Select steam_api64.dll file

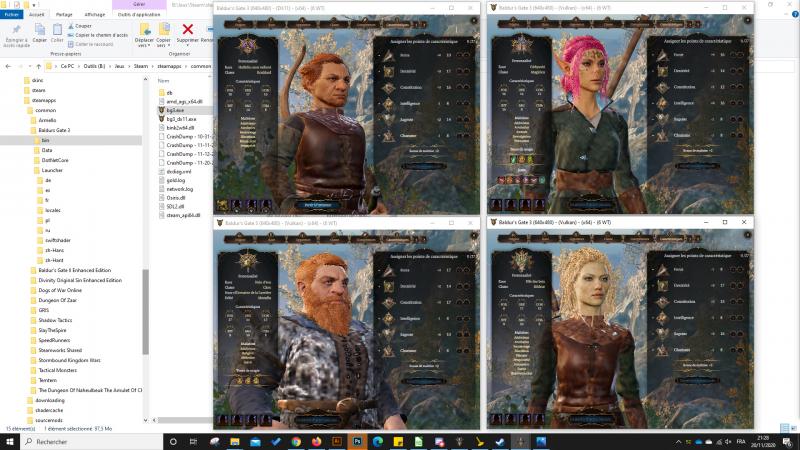tap(183, 215)
